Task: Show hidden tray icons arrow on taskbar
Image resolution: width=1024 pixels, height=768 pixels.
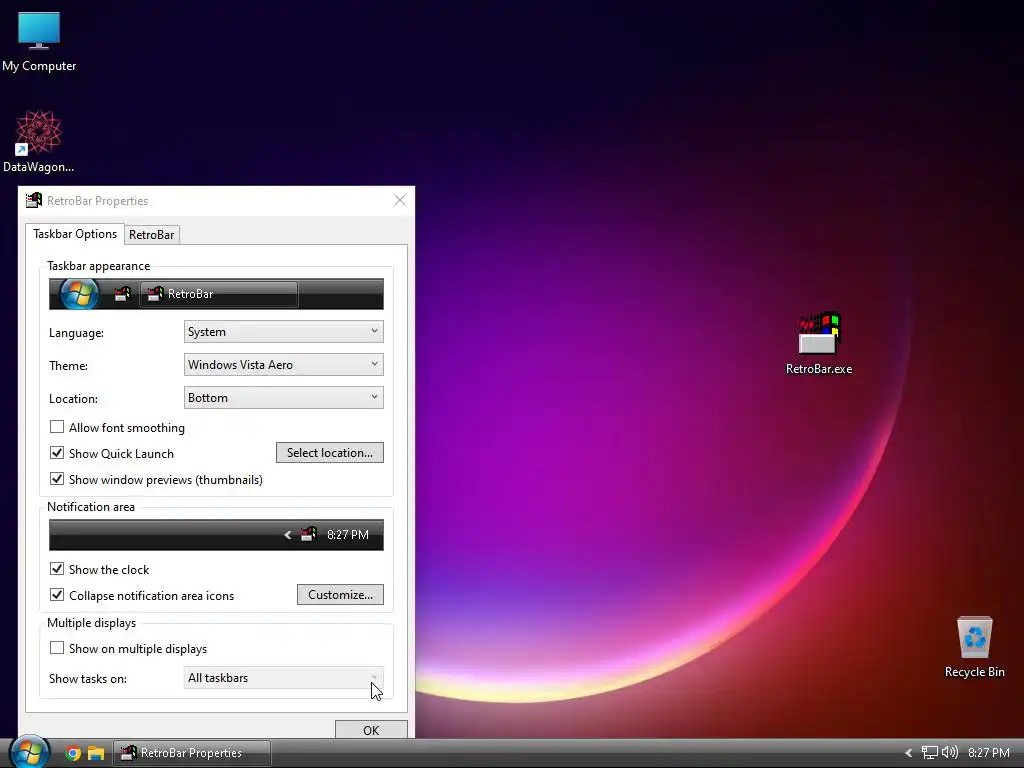Action: pos(908,753)
